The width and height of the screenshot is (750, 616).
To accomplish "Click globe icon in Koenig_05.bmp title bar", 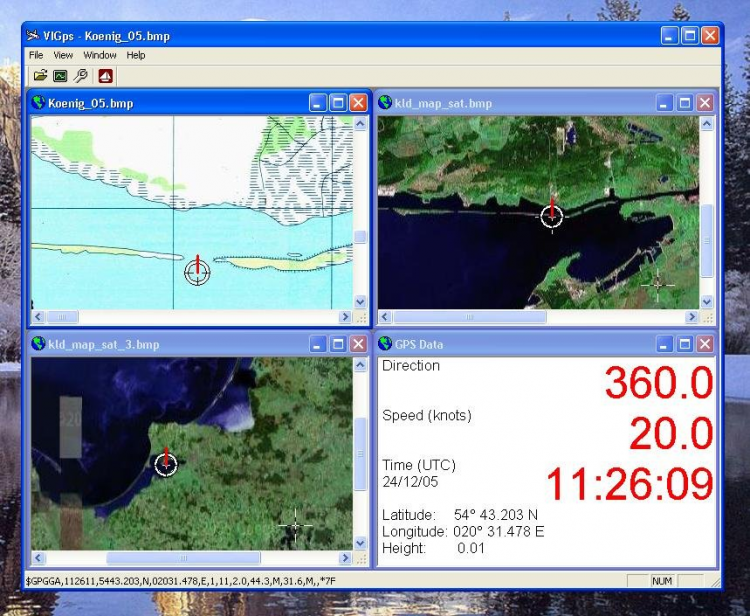I will coord(39,103).
